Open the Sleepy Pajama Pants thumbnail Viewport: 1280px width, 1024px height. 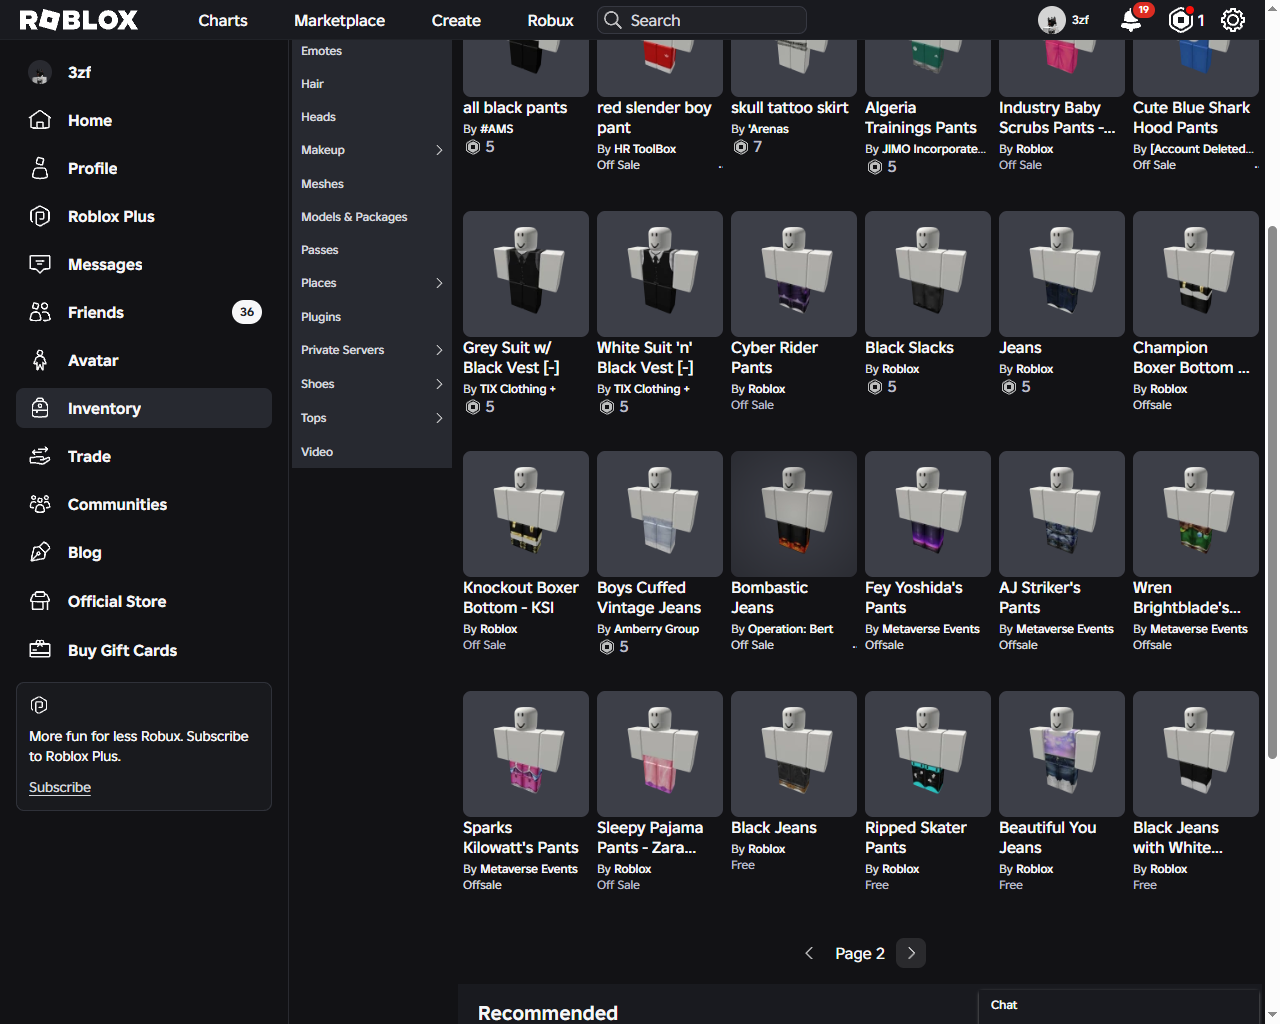(x=660, y=754)
